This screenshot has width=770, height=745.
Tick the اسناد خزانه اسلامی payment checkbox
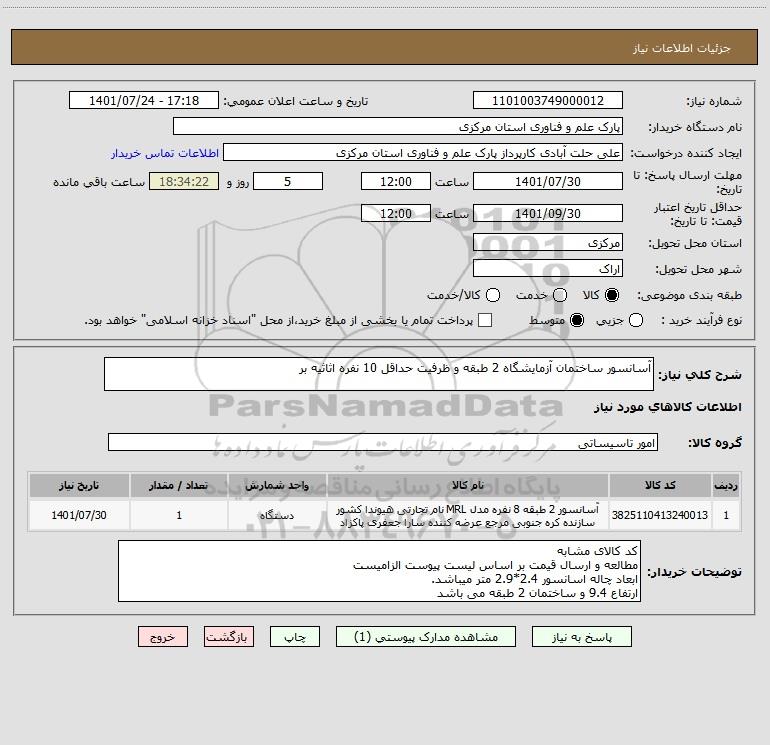click(x=485, y=320)
